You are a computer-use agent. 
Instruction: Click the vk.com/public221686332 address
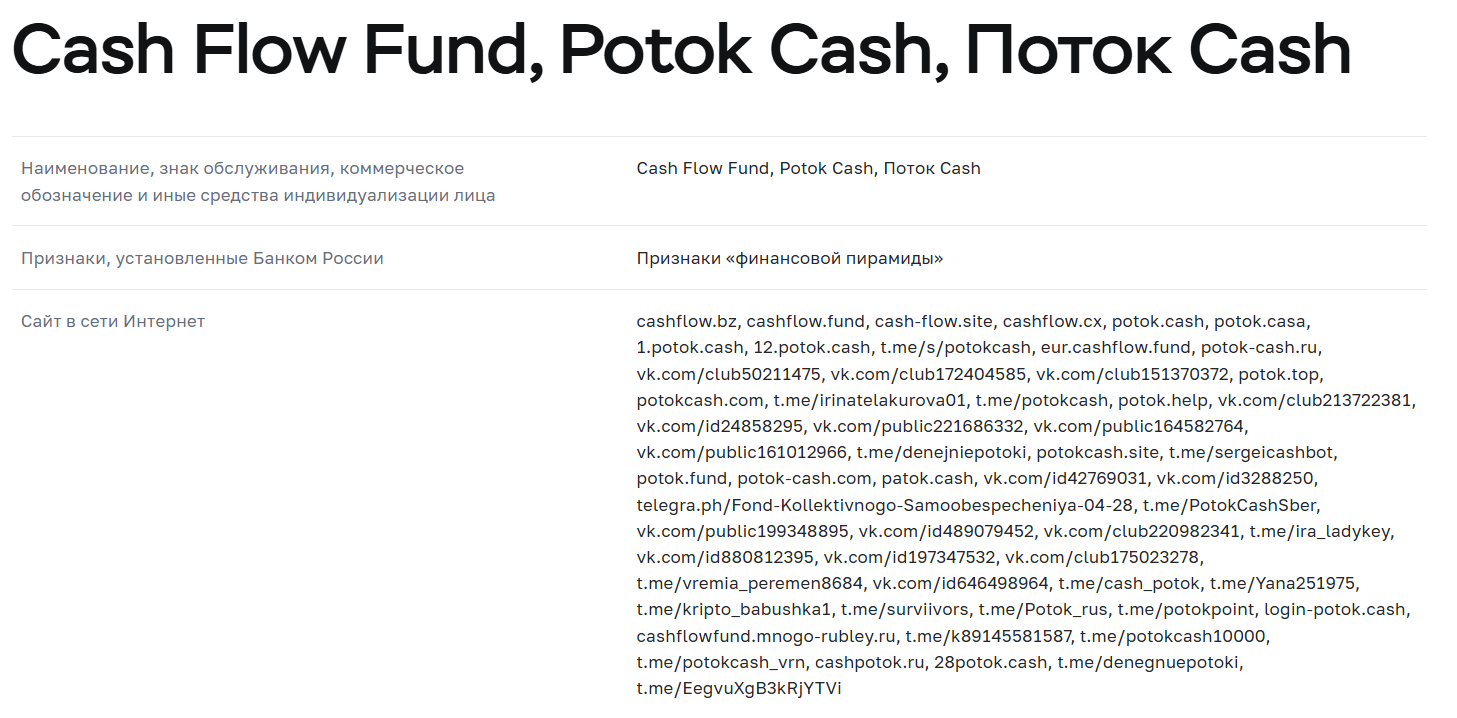click(x=918, y=426)
